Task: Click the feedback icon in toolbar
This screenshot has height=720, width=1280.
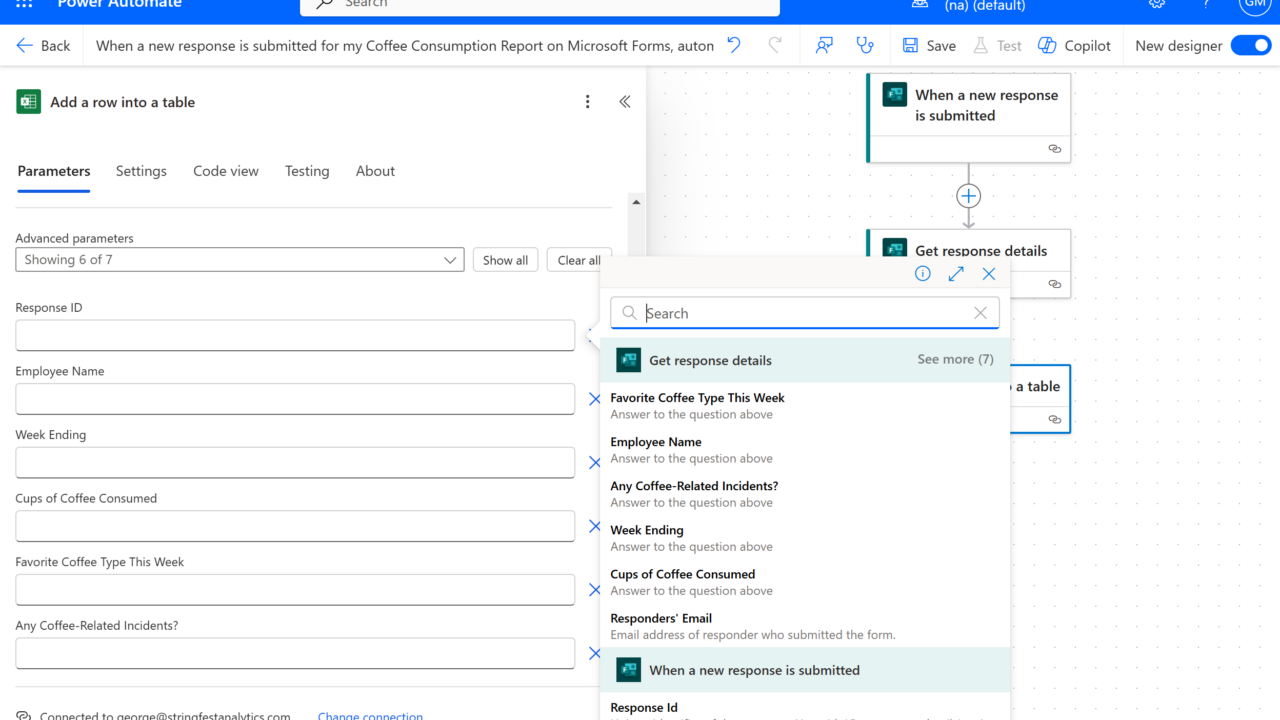Action: click(824, 45)
